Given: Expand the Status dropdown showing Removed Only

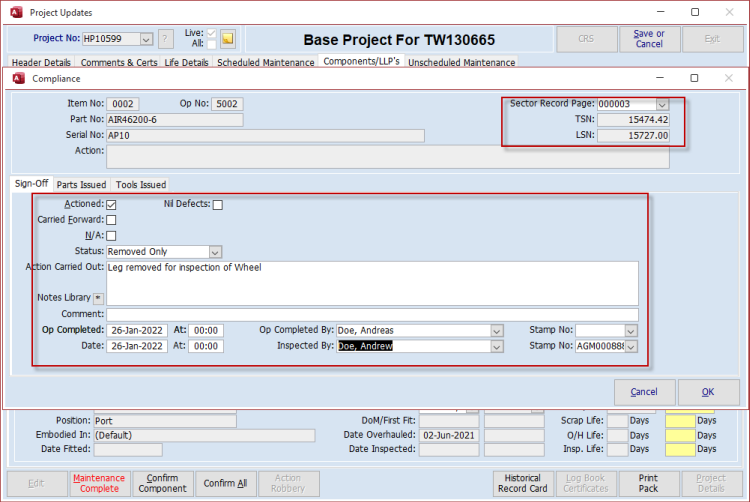Looking at the screenshot, I should point(215,252).
